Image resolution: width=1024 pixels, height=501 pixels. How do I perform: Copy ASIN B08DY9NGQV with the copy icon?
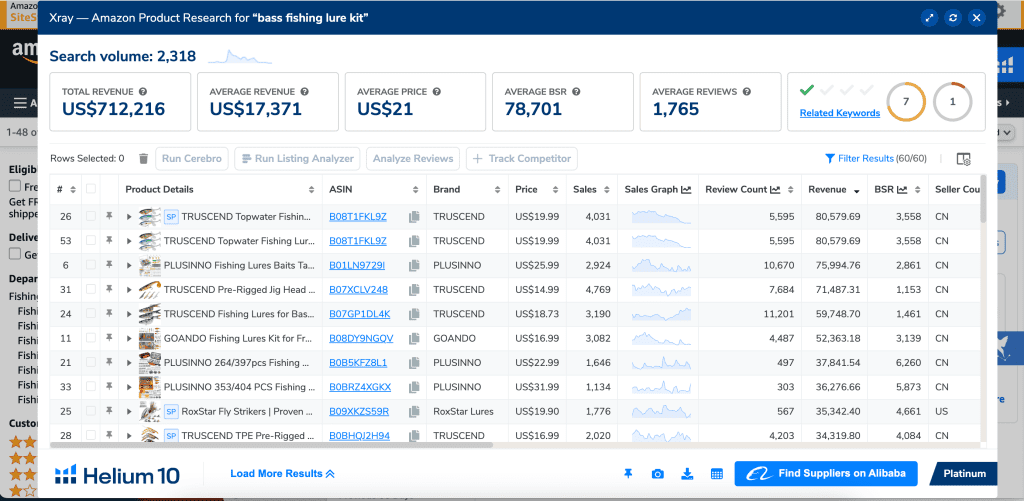(x=413, y=338)
